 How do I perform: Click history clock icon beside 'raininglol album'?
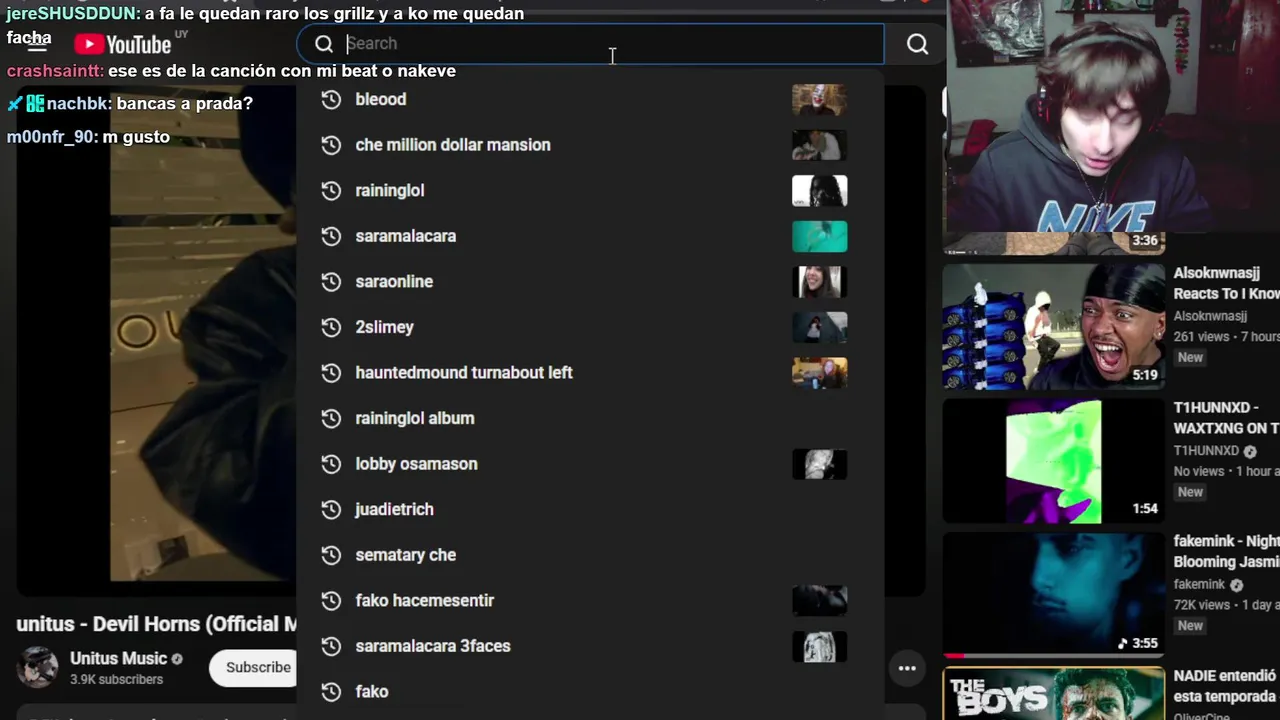coord(331,418)
